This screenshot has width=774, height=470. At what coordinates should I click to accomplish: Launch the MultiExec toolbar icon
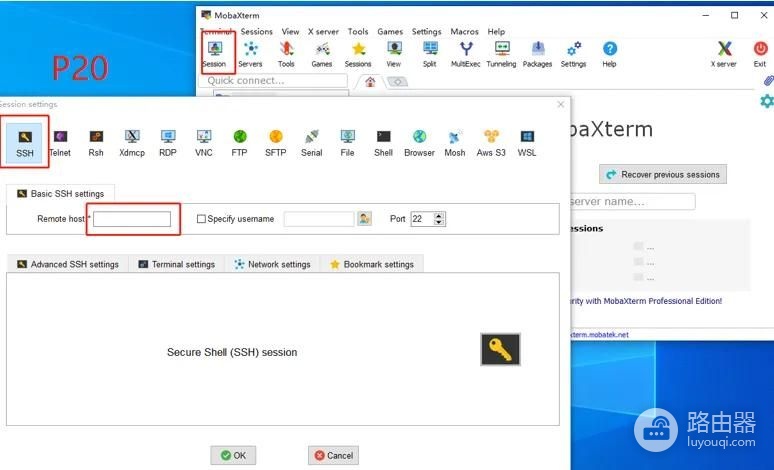(x=465, y=54)
